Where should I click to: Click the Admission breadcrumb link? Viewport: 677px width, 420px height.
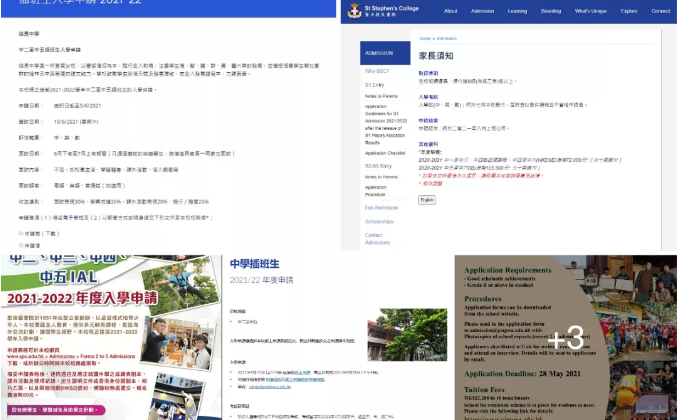point(446,38)
